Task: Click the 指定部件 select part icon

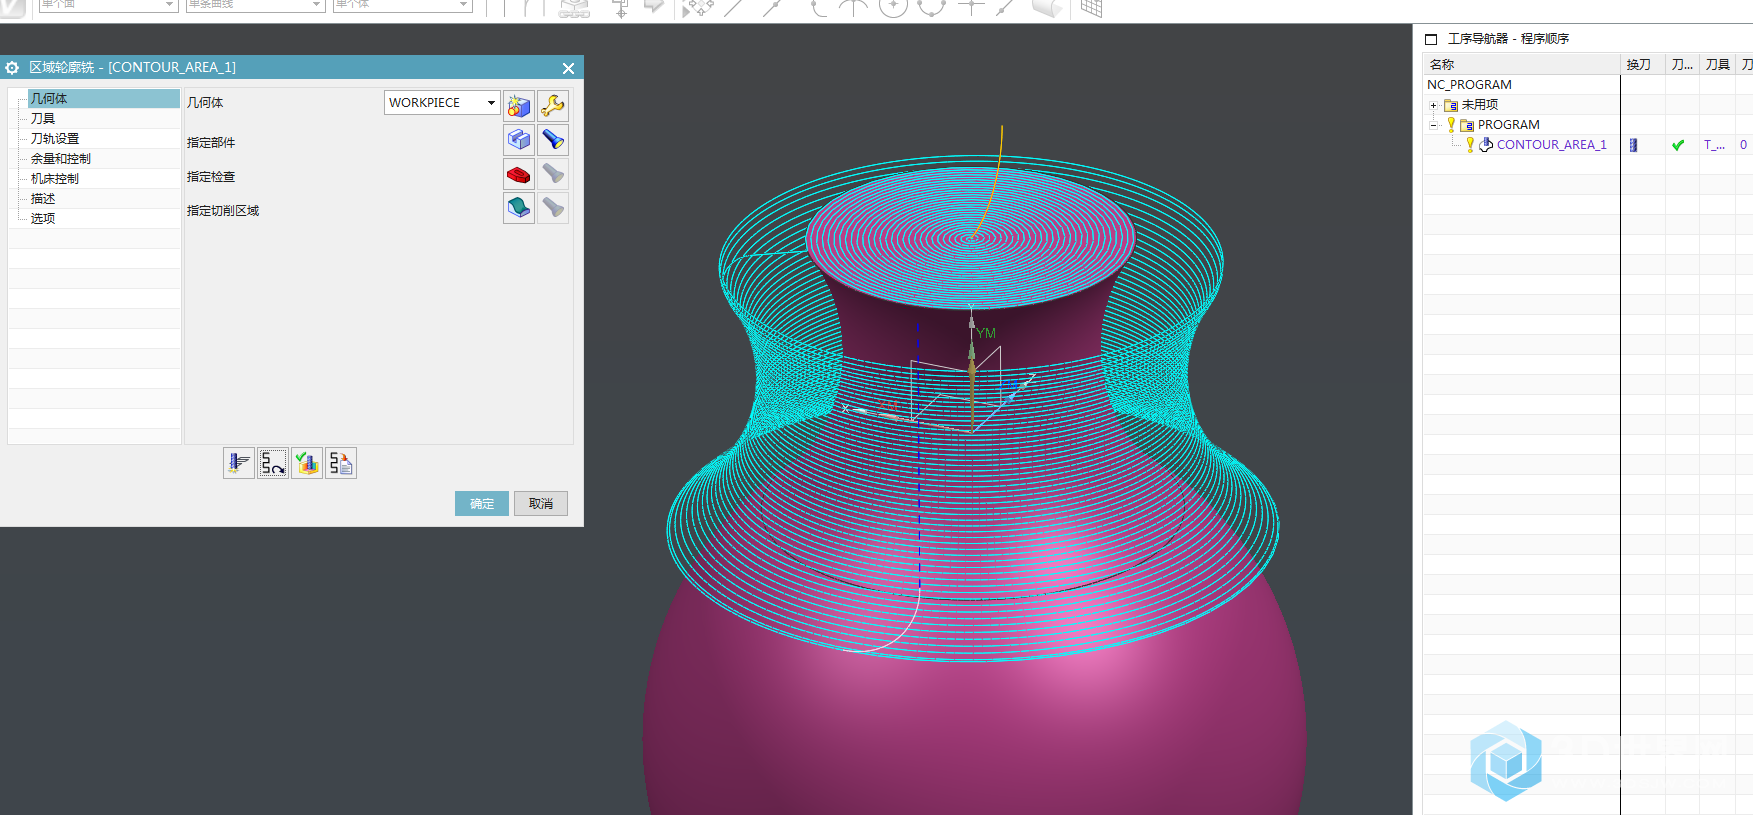Action: tap(519, 140)
